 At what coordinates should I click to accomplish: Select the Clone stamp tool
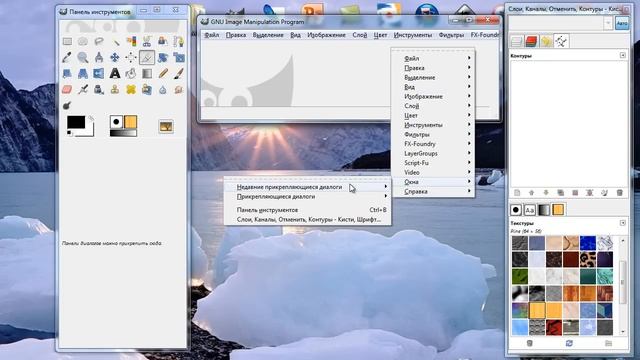coord(115,89)
